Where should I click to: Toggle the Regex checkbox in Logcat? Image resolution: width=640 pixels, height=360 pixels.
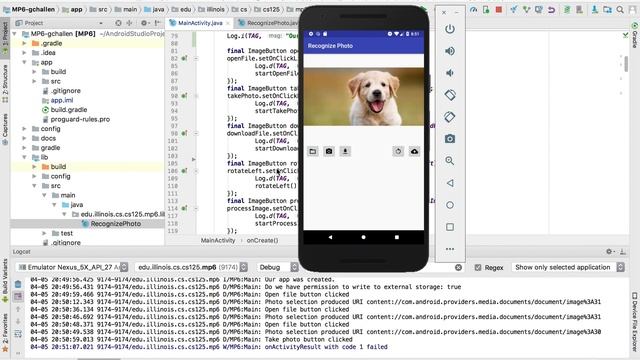(x=478, y=267)
